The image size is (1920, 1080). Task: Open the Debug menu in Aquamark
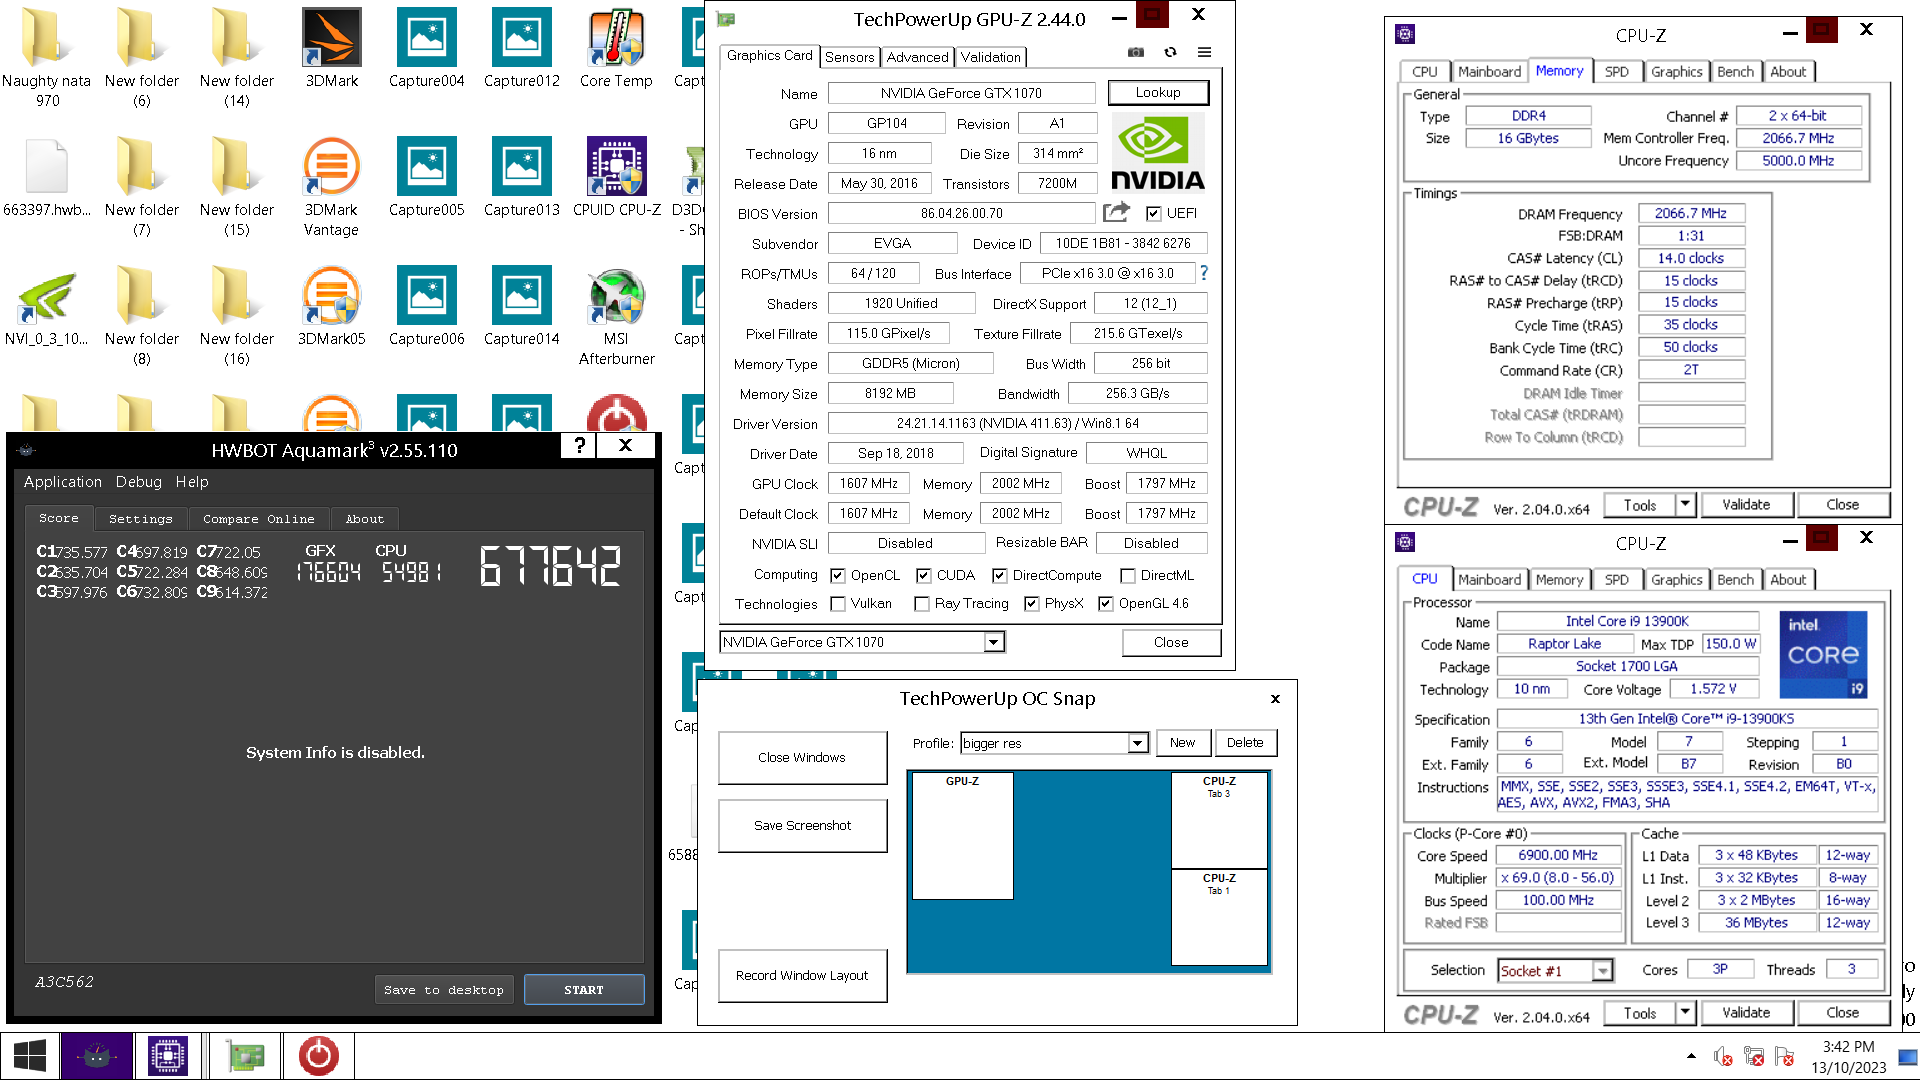(139, 482)
